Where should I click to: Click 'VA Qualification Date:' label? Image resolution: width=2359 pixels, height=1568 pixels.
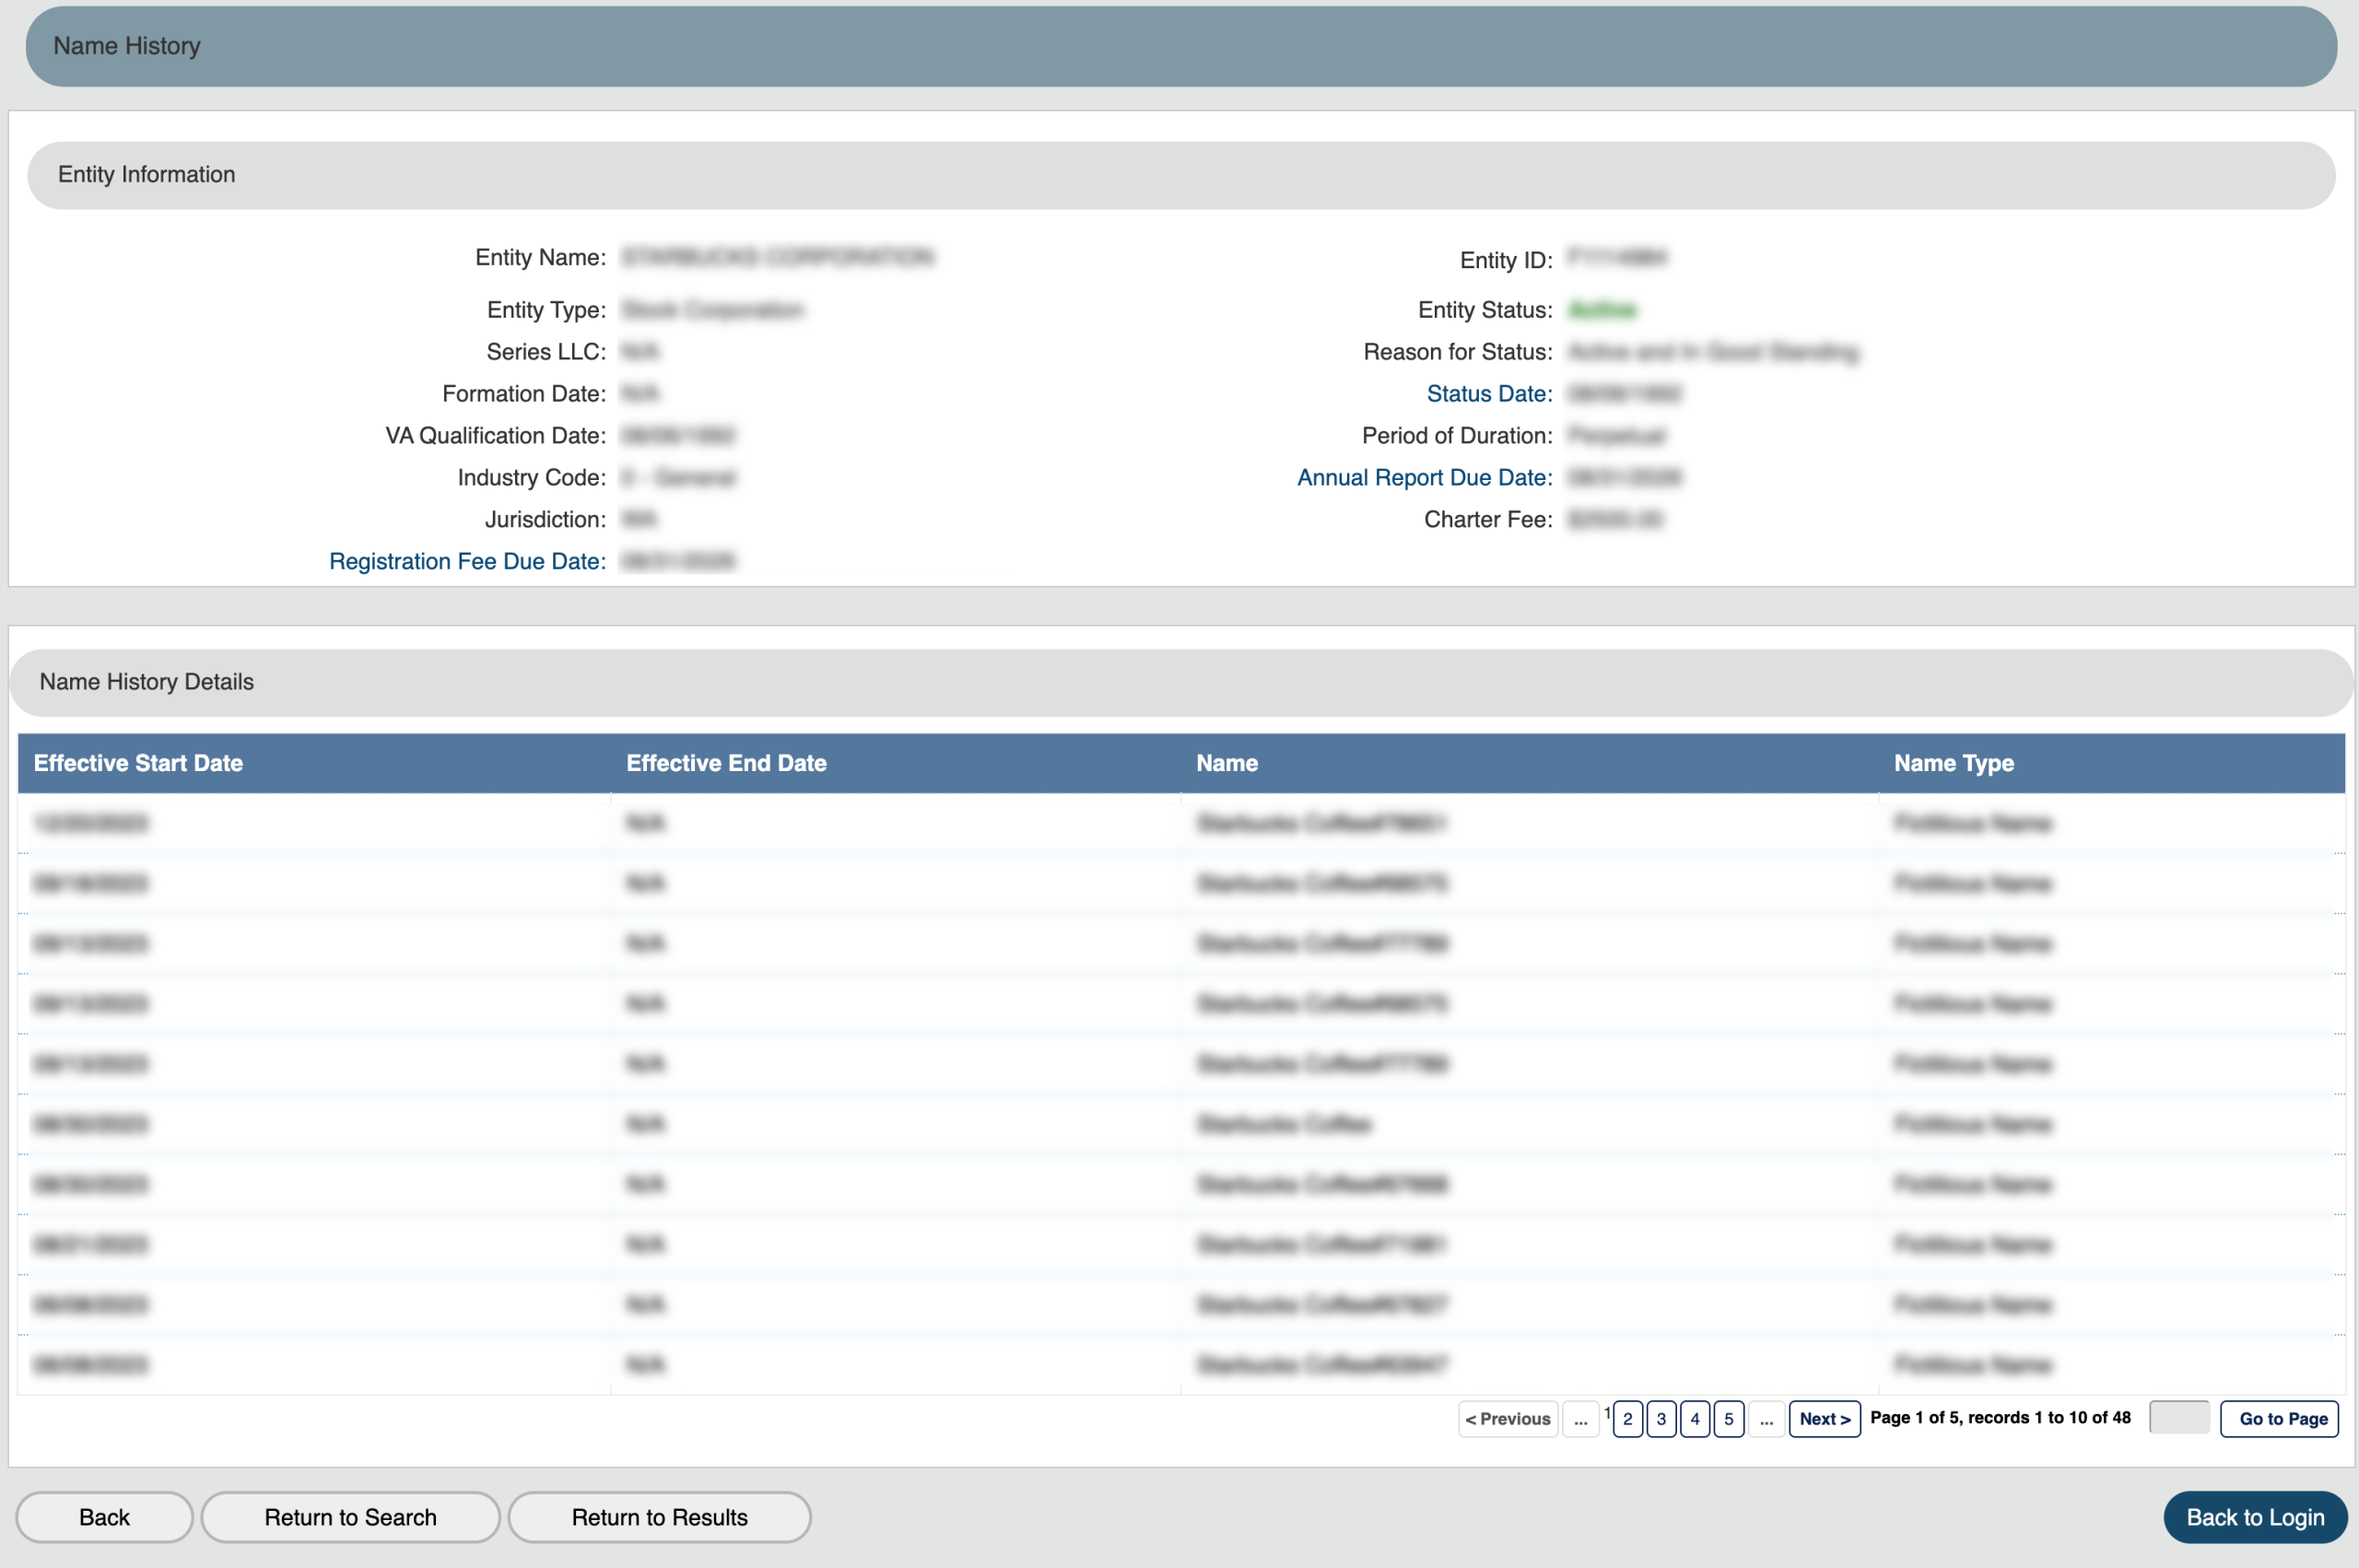(496, 436)
